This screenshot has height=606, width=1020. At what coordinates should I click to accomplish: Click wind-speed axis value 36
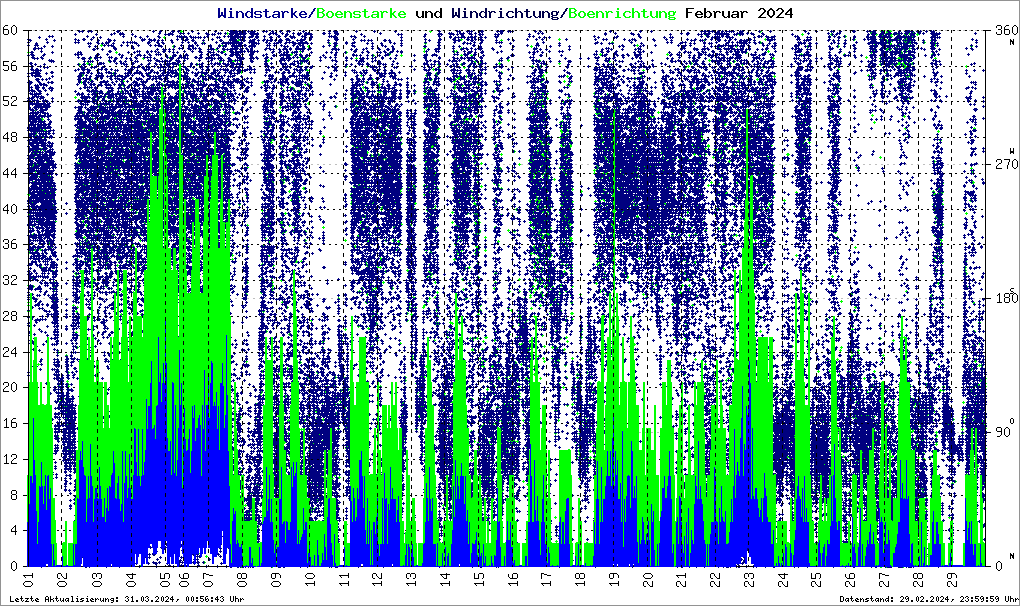coord(10,244)
